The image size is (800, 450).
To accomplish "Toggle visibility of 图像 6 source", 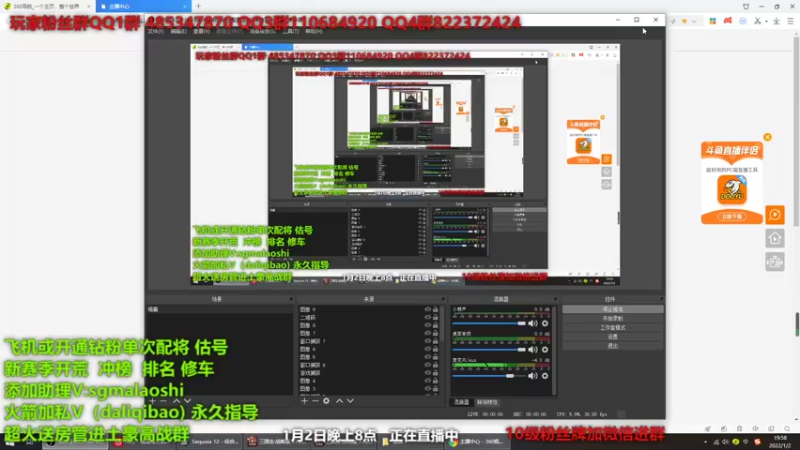I will coord(428,349).
